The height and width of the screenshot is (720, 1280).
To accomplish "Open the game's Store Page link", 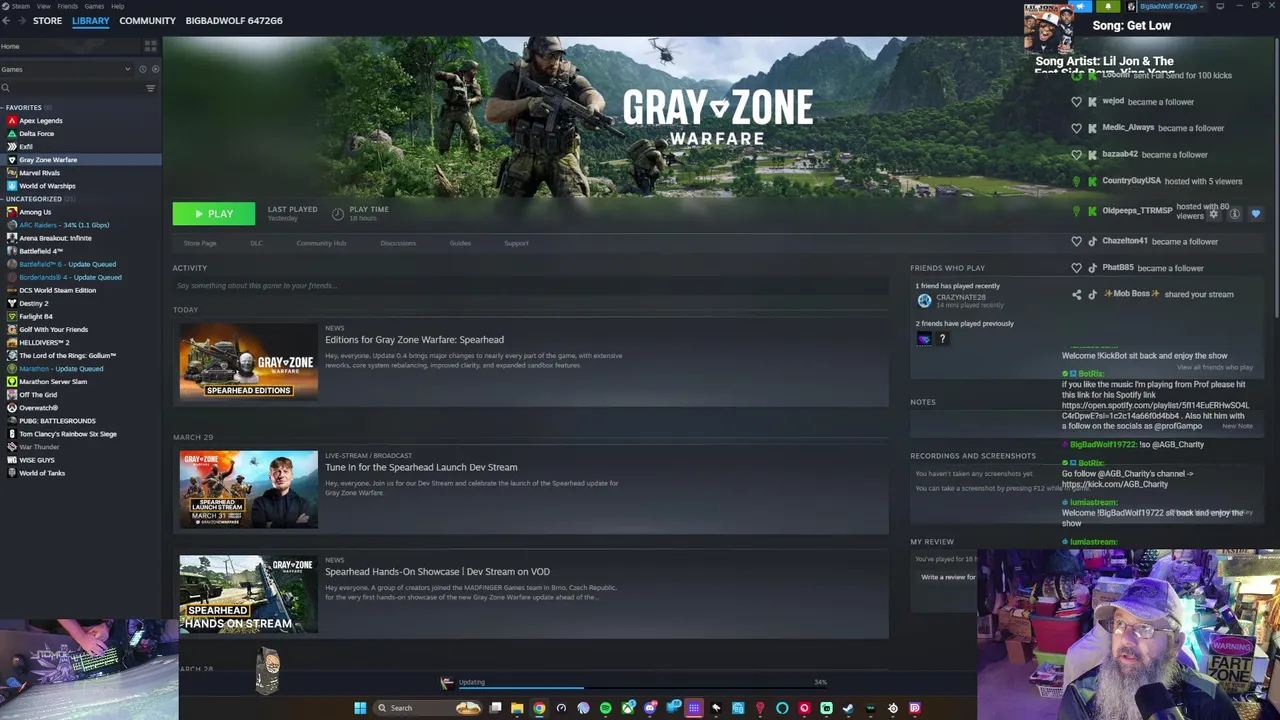I will coord(200,243).
